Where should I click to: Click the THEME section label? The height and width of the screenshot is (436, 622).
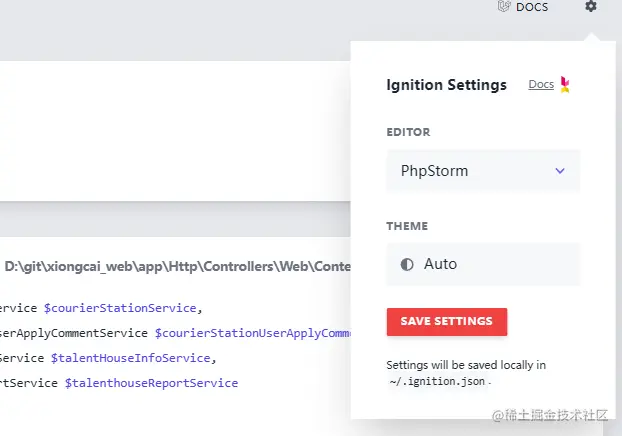point(407,226)
